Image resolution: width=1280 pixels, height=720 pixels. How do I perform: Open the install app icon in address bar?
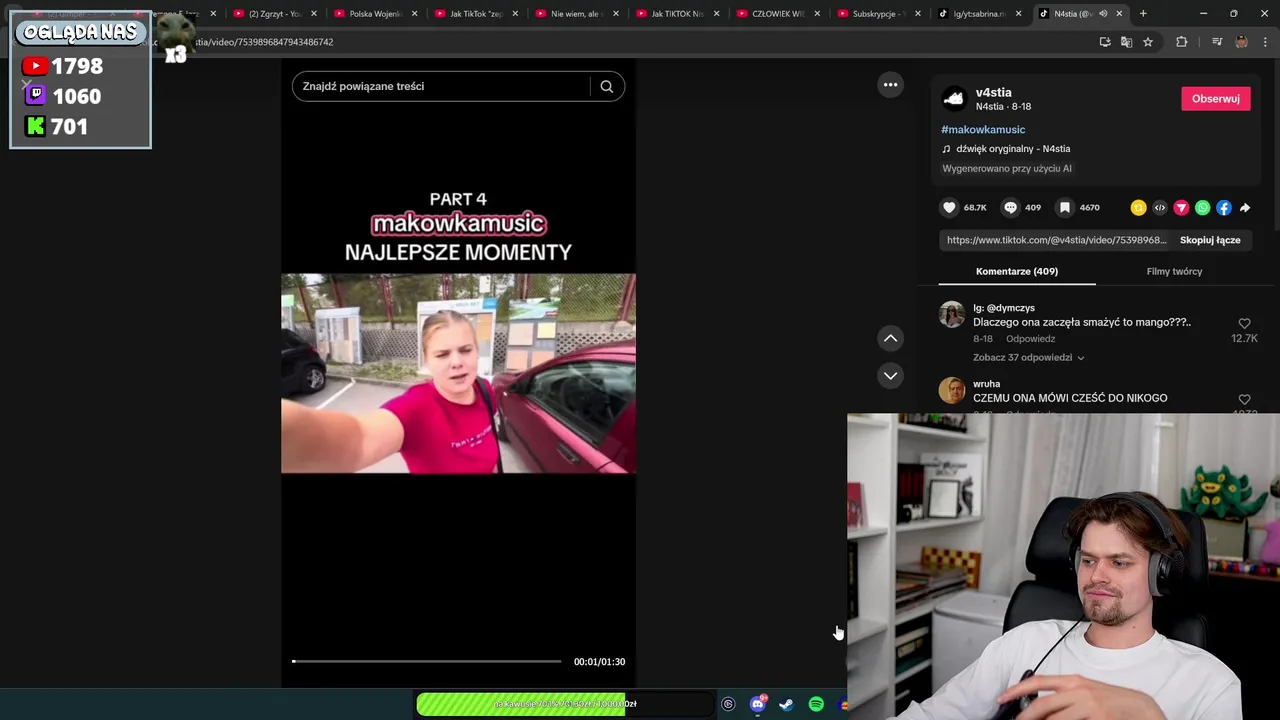[x=1105, y=42]
